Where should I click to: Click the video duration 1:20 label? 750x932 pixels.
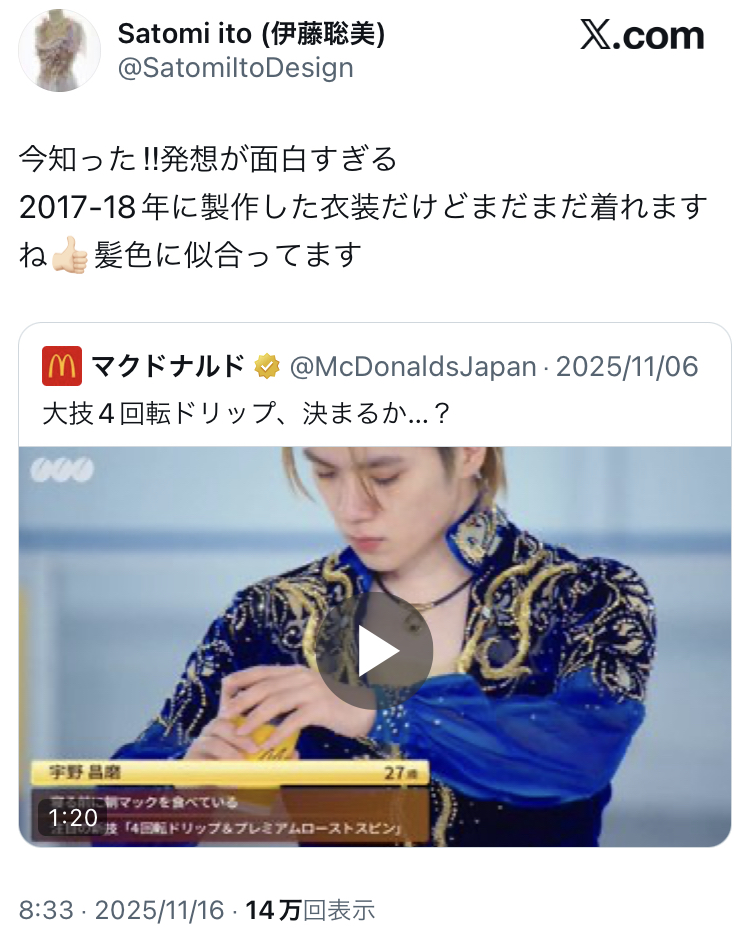point(73,817)
